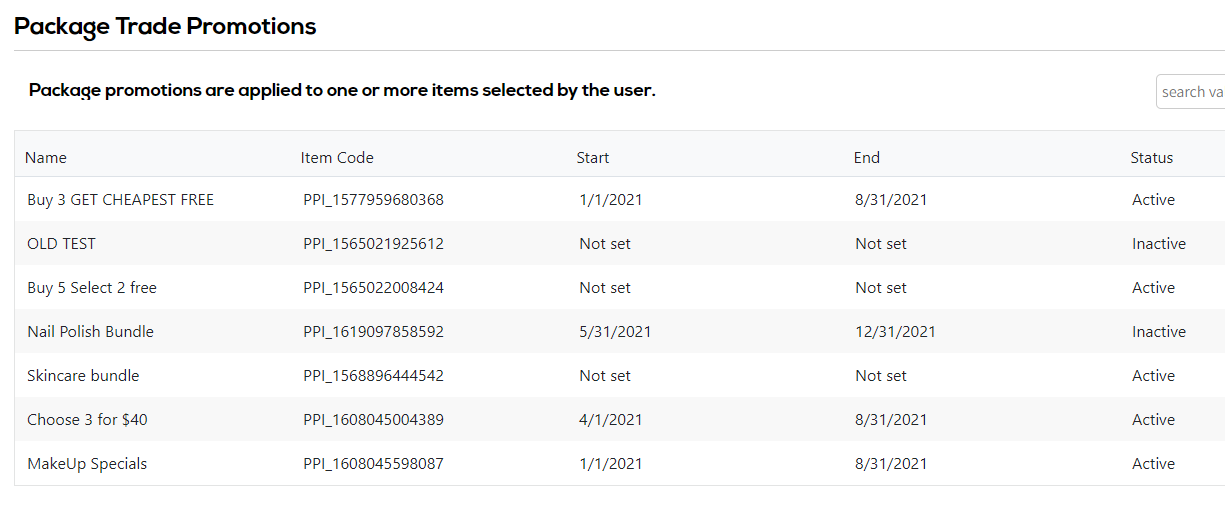The image size is (1225, 516).
Task: Open the Skincare bundle promotion
Action: 83,375
